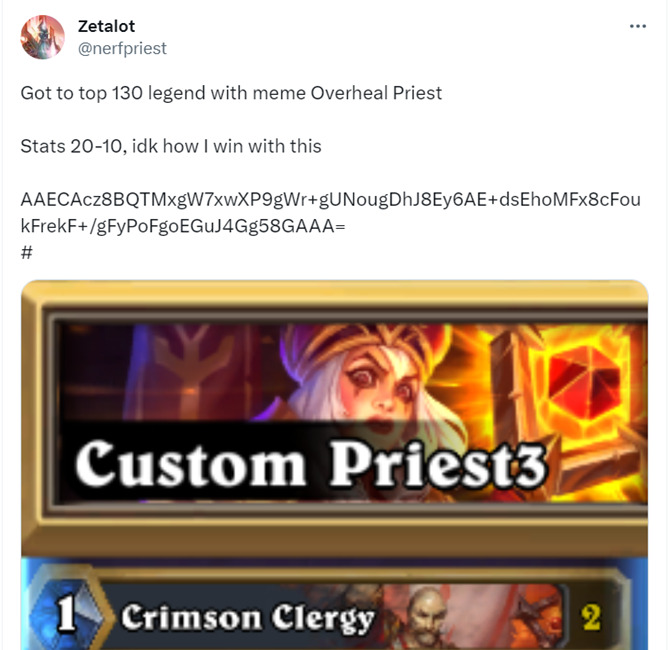Click the first line of the deck code
This screenshot has height=650, width=670.
[330, 200]
